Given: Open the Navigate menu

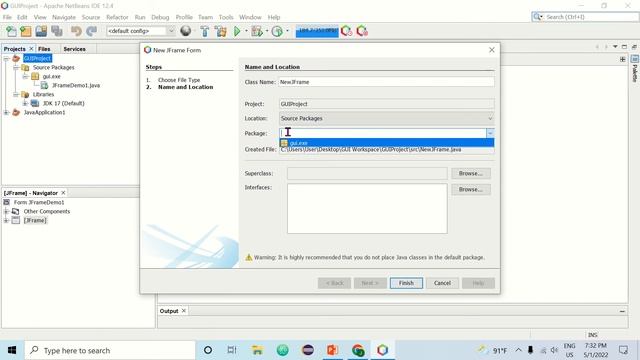Looking at the screenshot, I should pyautogui.click(x=64, y=17).
